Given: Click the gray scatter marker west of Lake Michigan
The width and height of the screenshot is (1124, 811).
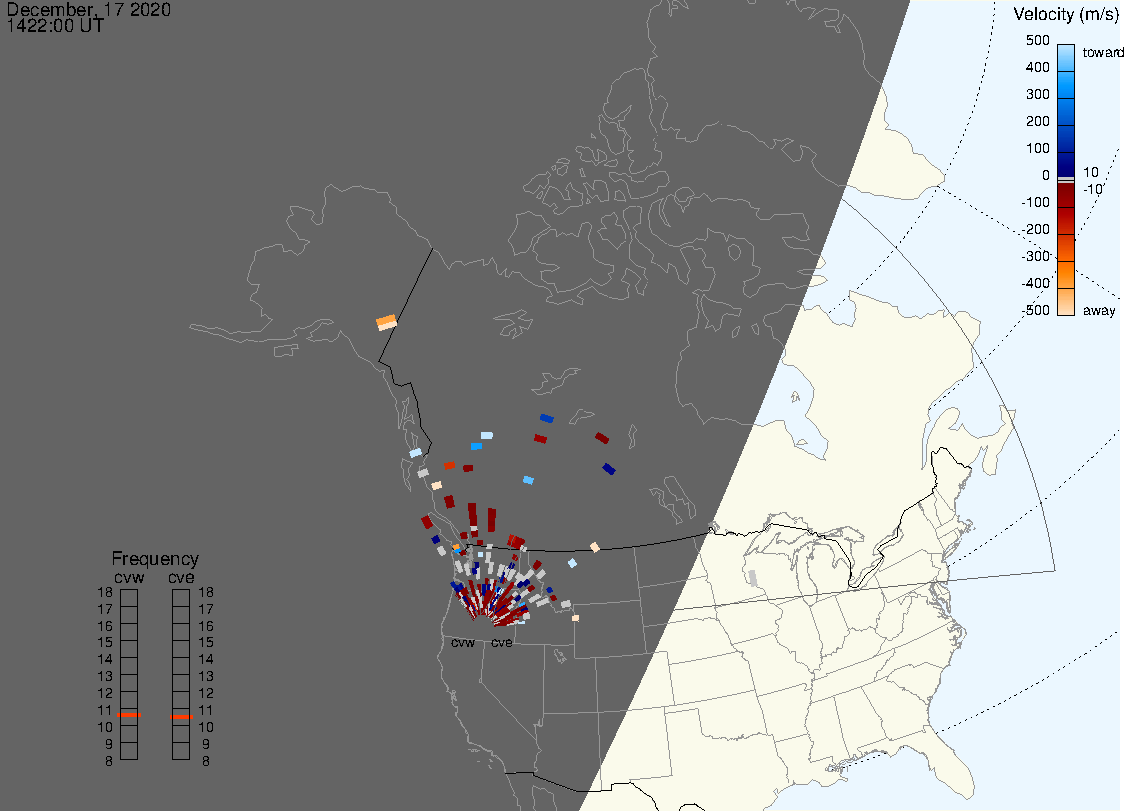Looking at the screenshot, I should pos(752,579).
